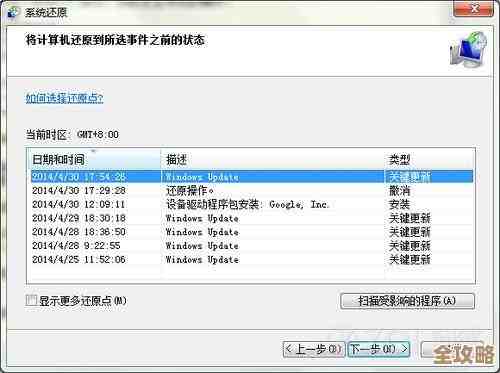Select restore point 2014/4/30 12:09:11

click(x=252, y=204)
